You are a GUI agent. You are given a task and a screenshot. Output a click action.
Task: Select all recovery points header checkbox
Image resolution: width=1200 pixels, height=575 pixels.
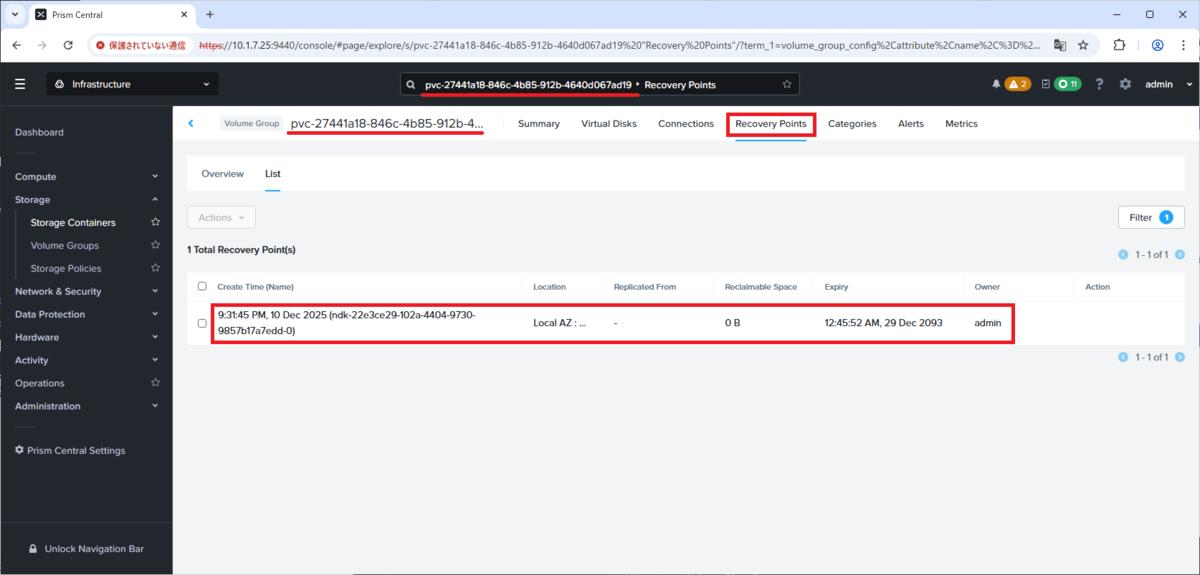point(202,287)
